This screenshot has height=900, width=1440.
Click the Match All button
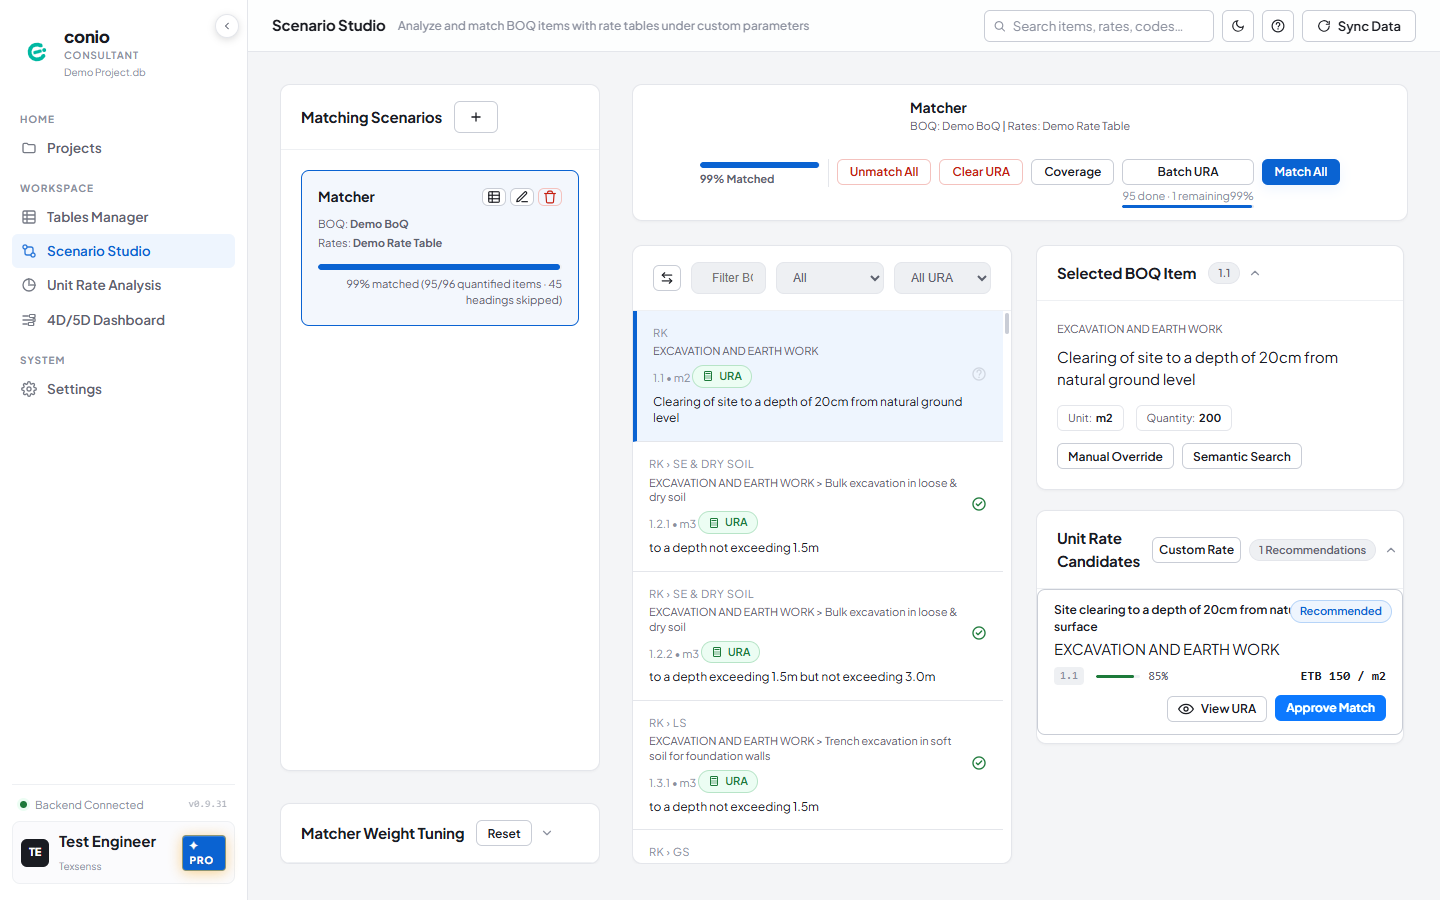(x=1300, y=172)
